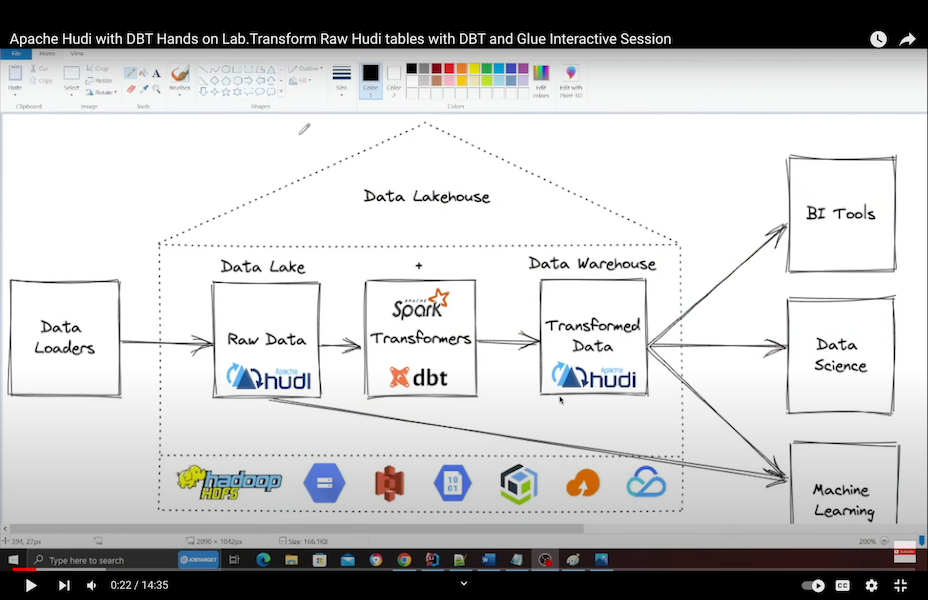Click the Watch later clock icon
Screen dimensions: 928x600
click(x=878, y=39)
